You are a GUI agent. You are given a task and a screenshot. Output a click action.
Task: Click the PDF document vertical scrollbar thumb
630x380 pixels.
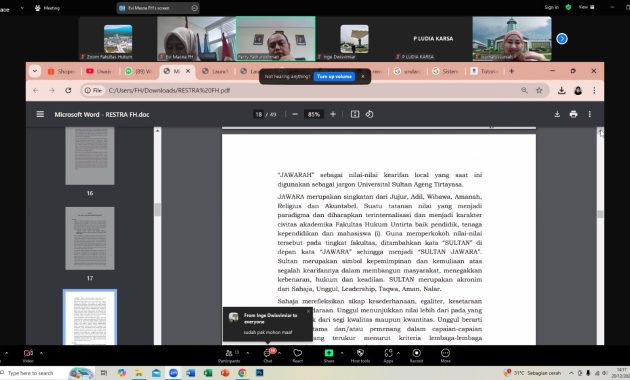[600, 214]
